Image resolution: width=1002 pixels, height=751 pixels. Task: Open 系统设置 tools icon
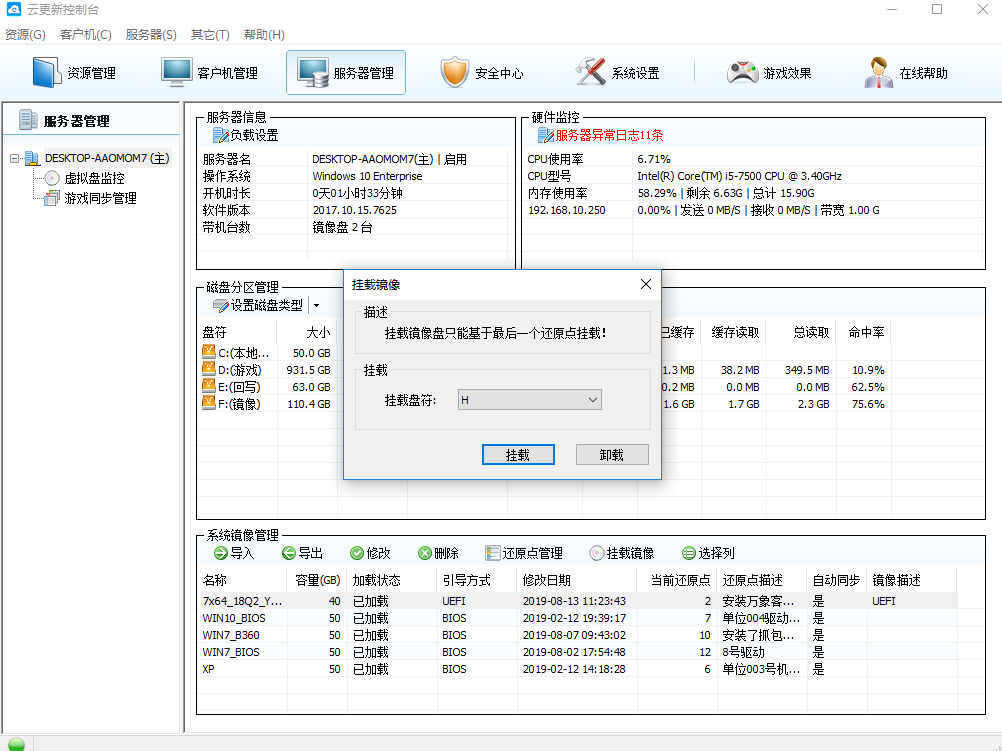pyautogui.click(x=590, y=72)
